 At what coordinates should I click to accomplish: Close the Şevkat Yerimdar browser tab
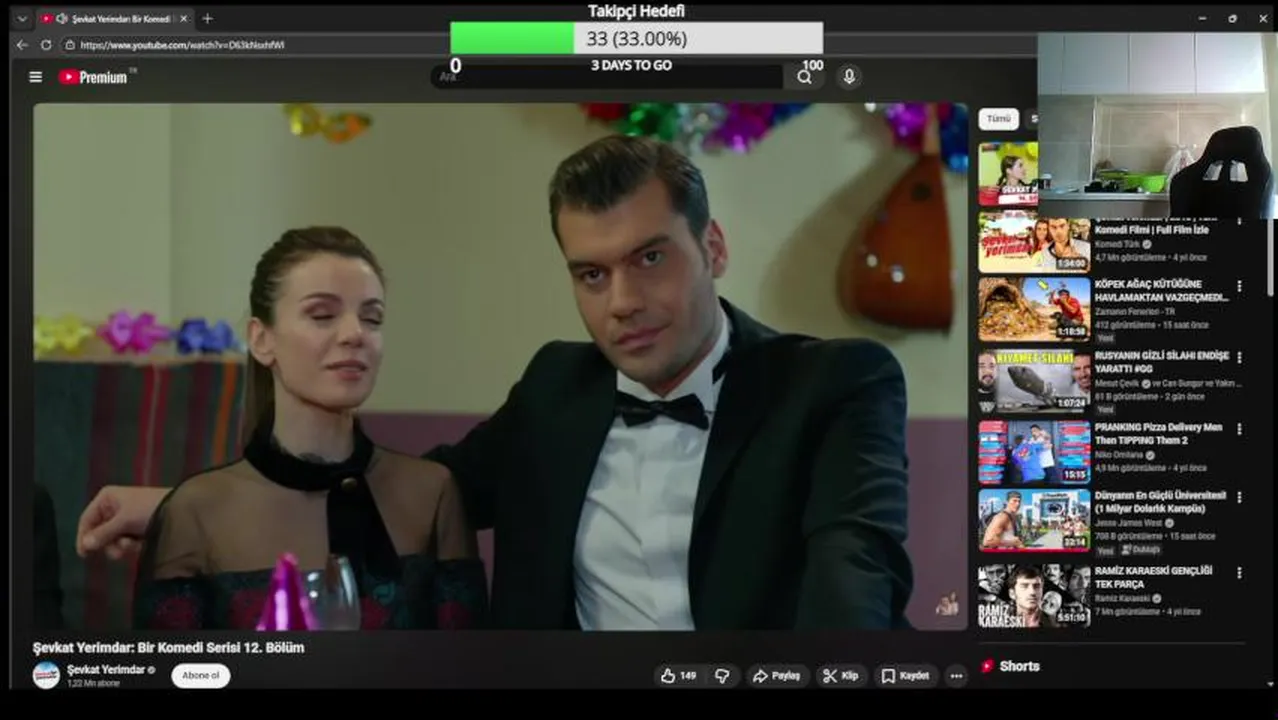[183, 19]
